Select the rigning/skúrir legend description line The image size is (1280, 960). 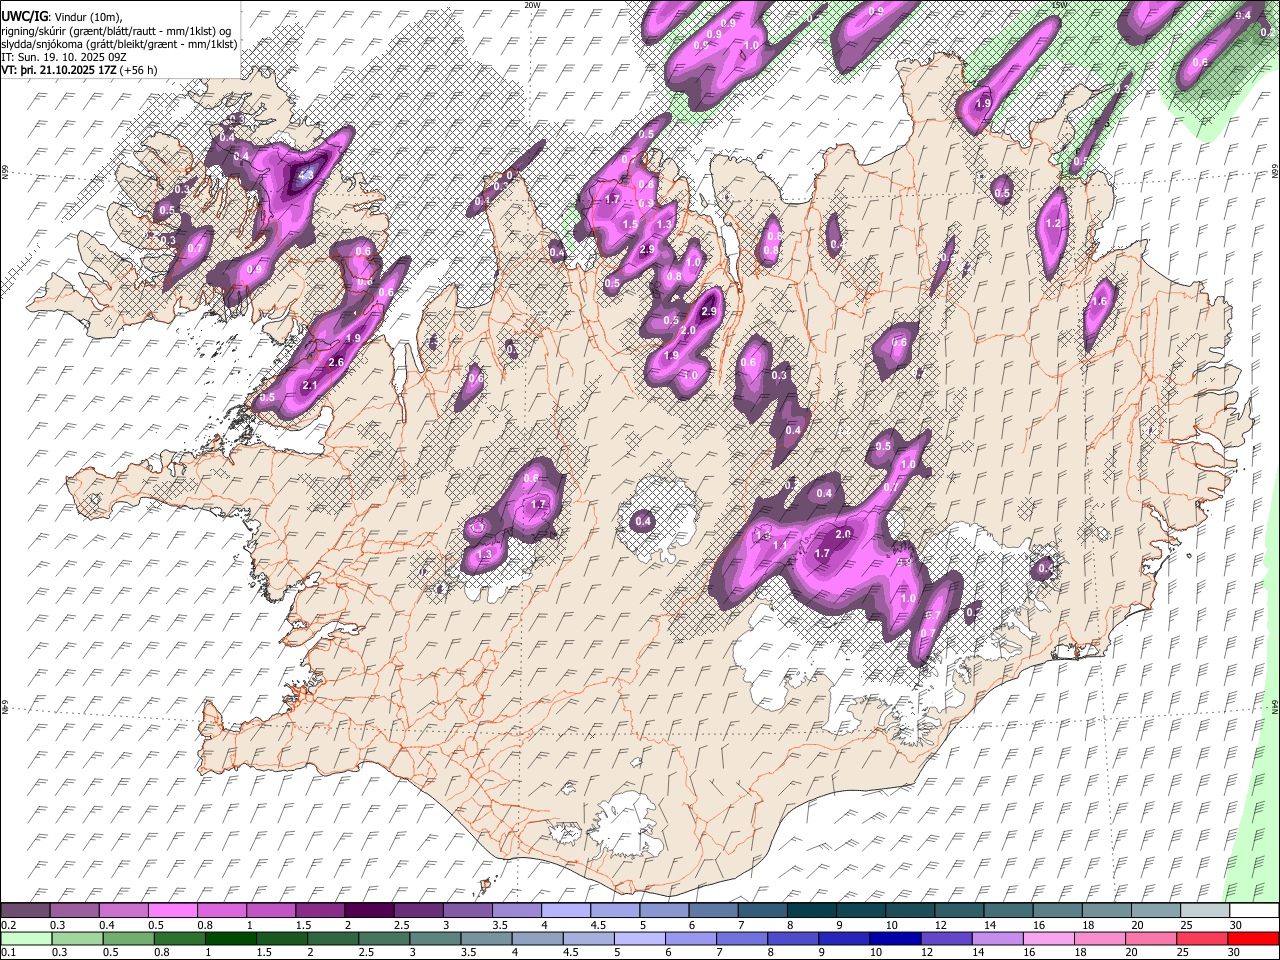click(x=117, y=30)
